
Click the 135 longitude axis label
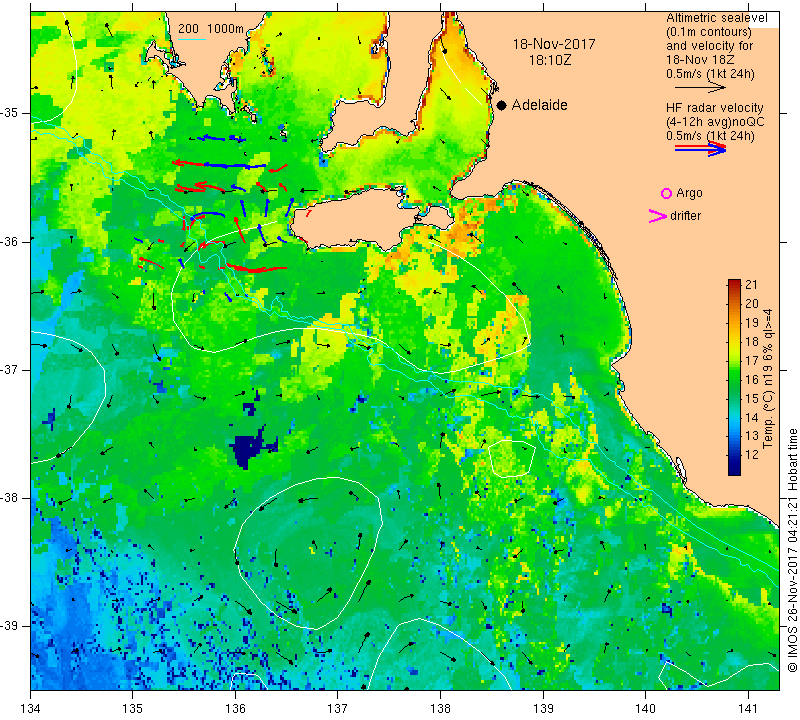click(x=133, y=709)
